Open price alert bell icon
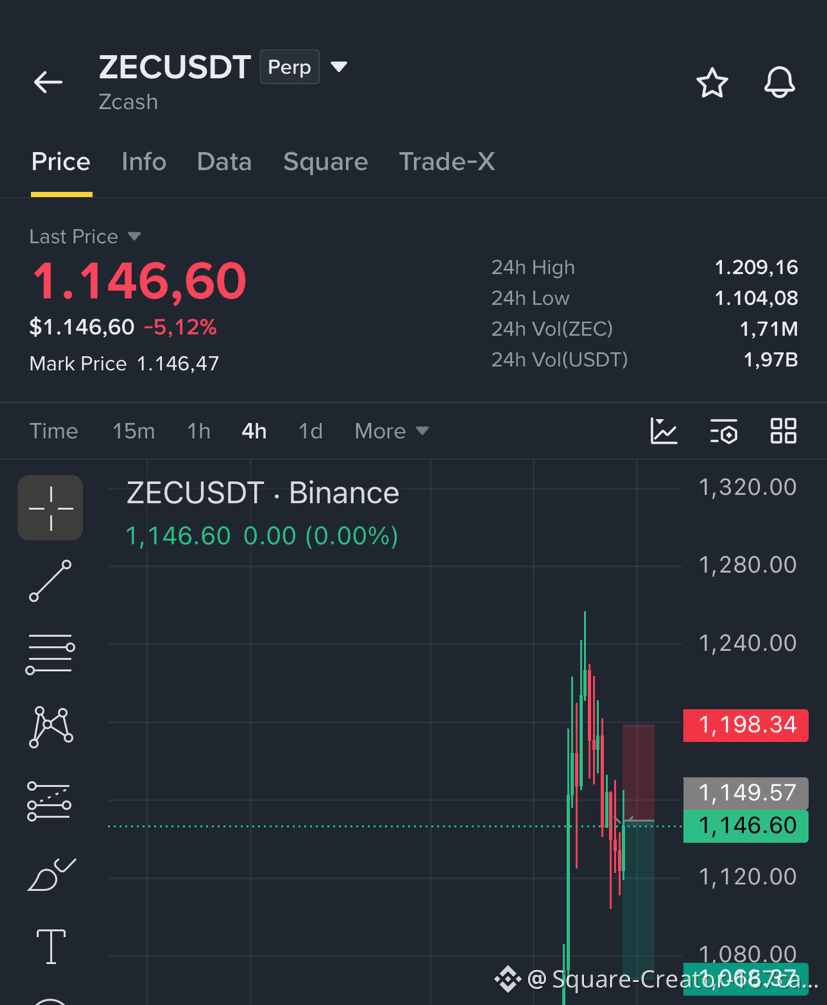 [x=779, y=83]
